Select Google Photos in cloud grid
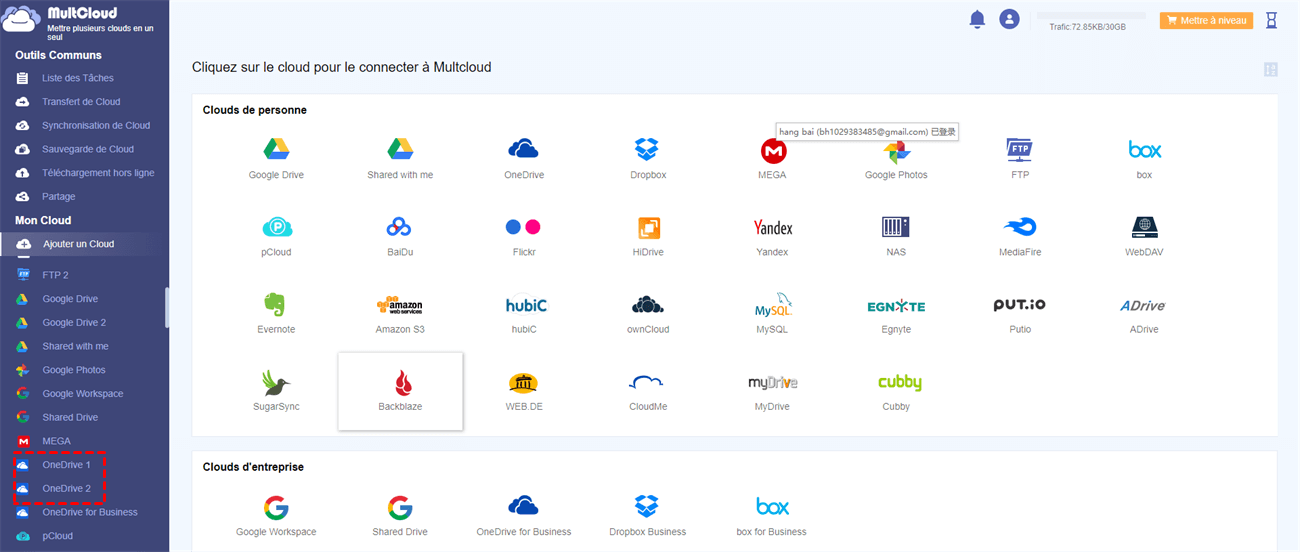1300x552 pixels. point(896,152)
